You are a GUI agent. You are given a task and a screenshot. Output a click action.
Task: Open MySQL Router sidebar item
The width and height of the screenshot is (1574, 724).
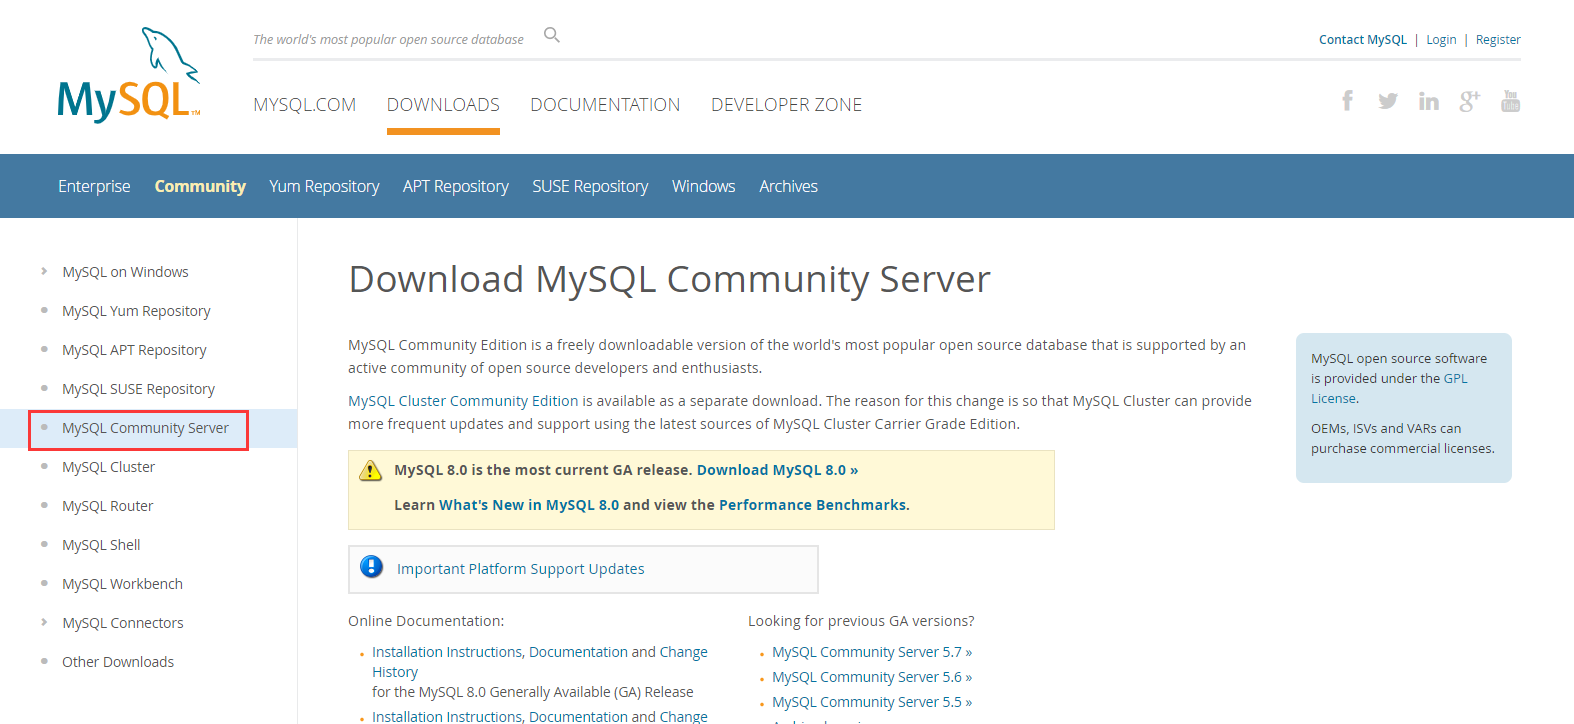point(107,506)
